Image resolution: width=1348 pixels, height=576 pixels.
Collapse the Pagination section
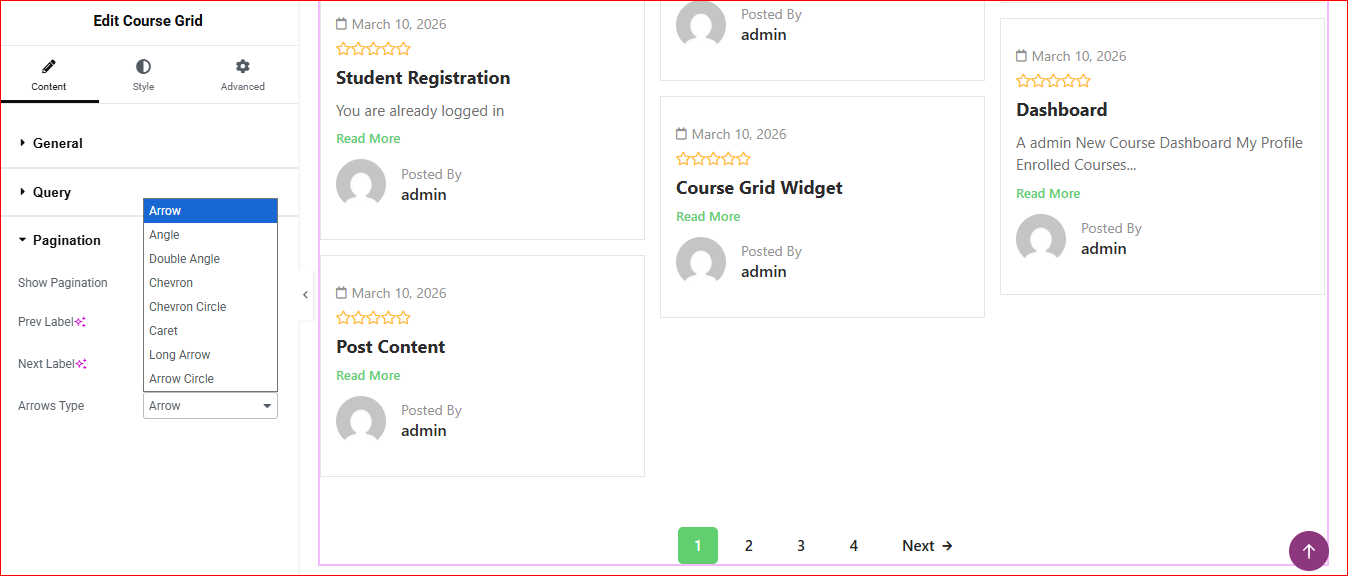point(66,240)
